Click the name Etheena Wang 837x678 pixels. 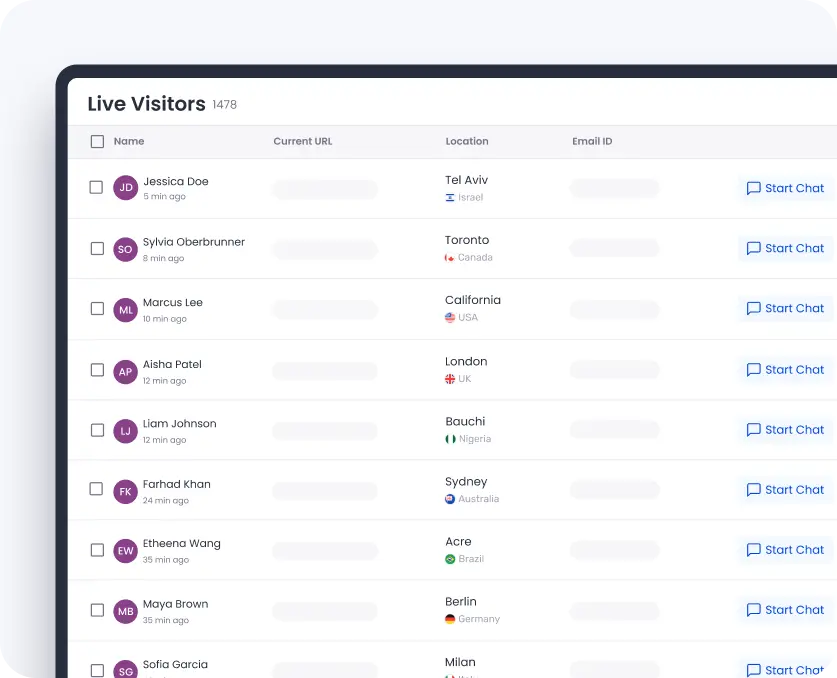[181, 543]
